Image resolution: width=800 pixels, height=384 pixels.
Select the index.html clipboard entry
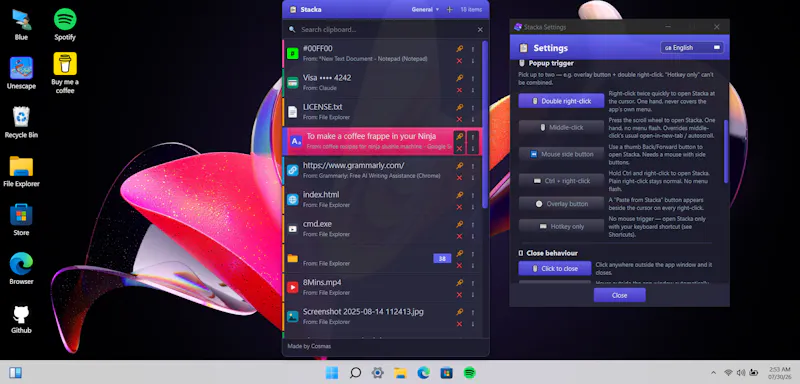(x=383, y=199)
